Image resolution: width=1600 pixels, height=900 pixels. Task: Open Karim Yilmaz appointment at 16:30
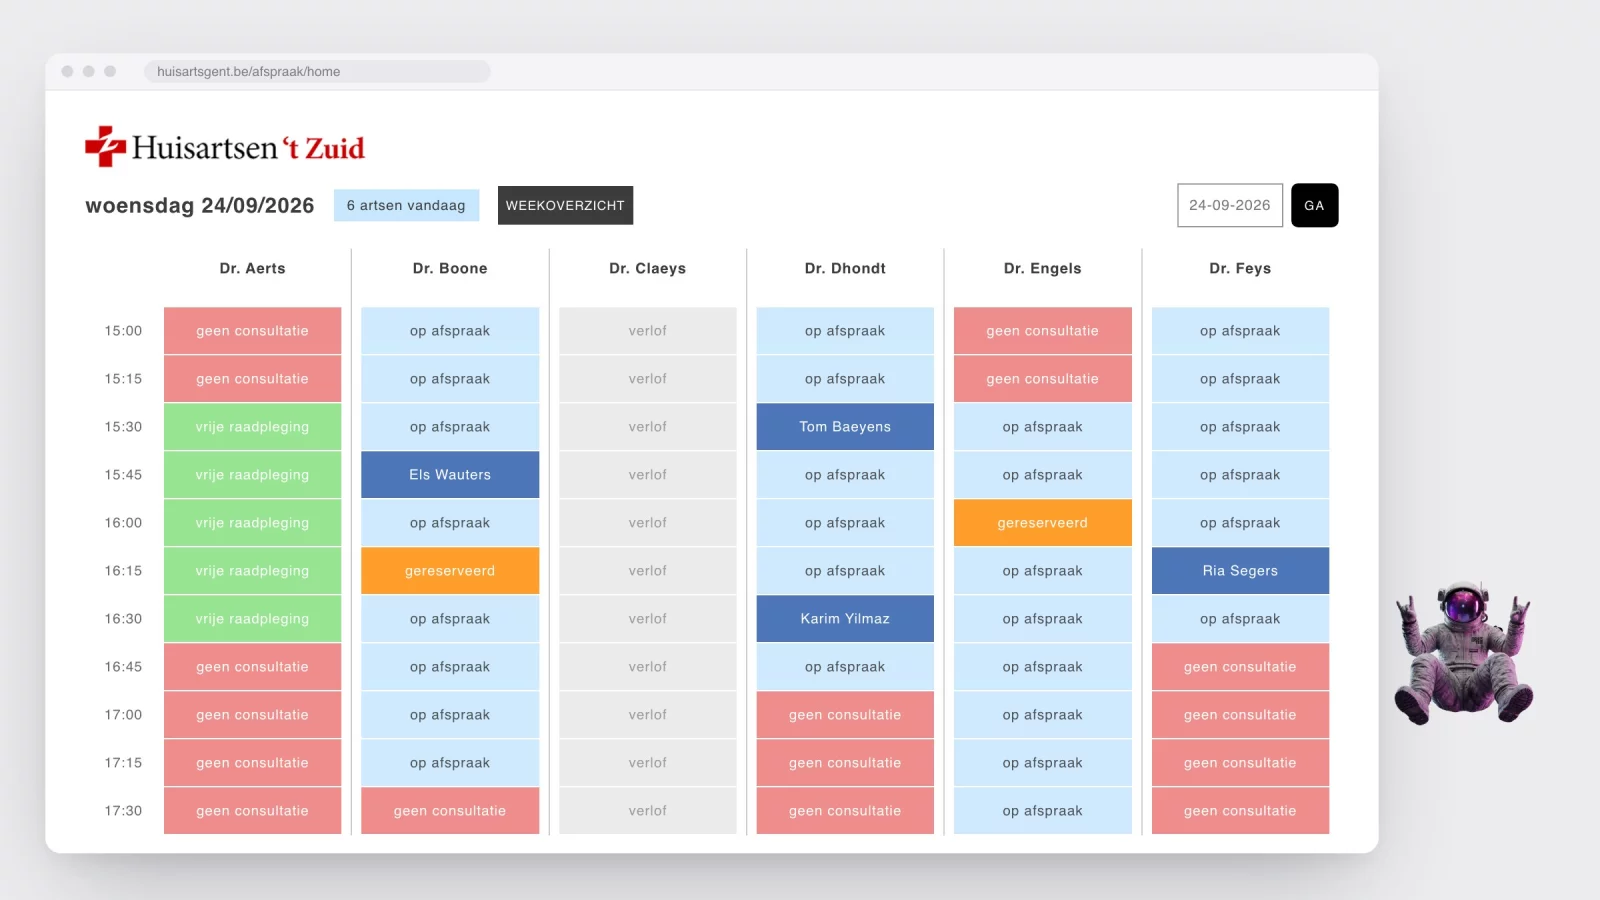tap(845, 619)
